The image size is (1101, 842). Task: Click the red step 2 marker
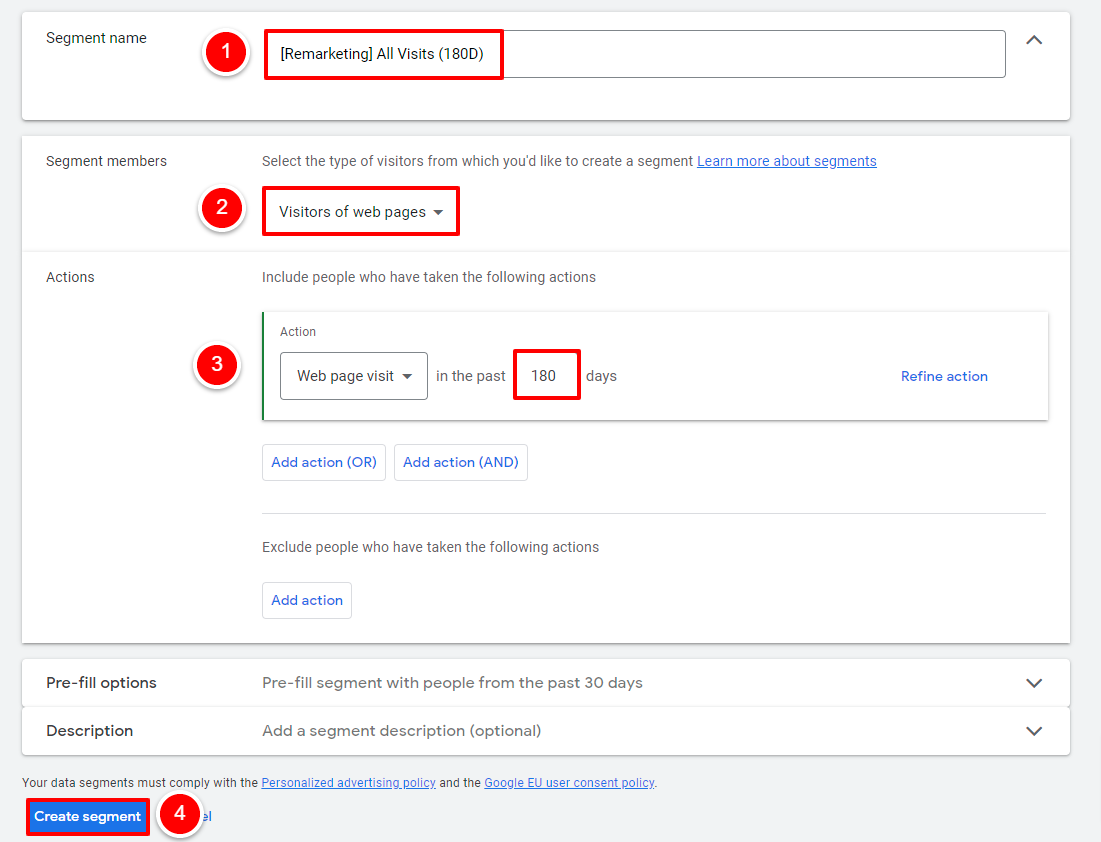(222, 207)
